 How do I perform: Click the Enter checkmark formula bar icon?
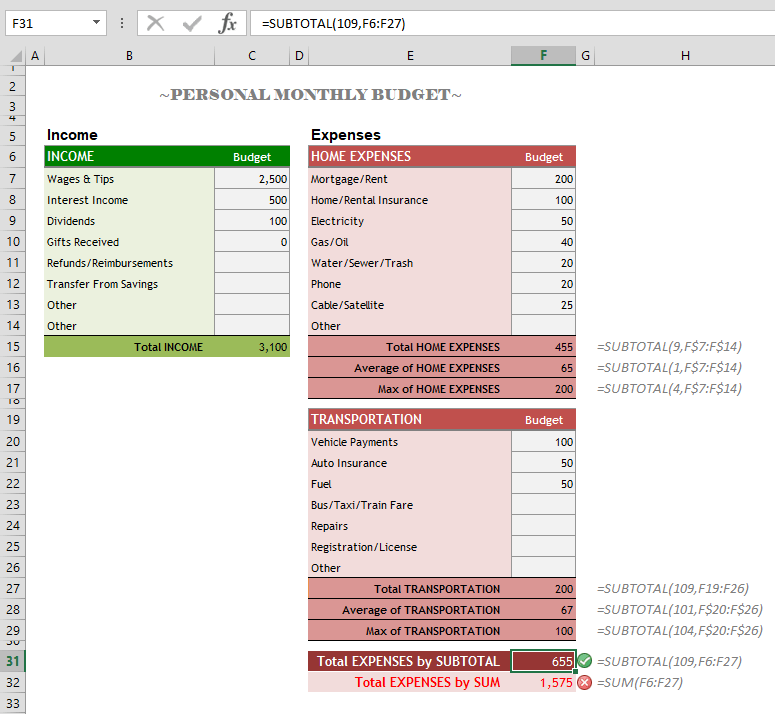(192, 23)
